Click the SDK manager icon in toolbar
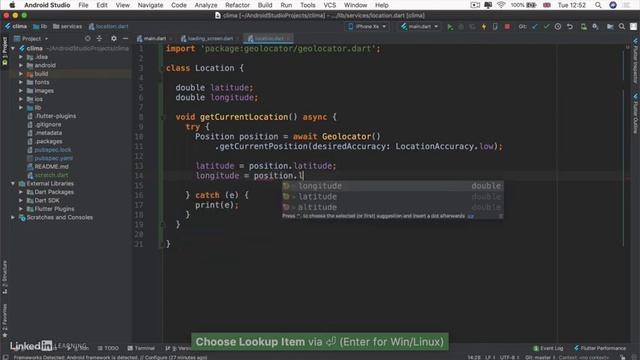 [596, 27]
